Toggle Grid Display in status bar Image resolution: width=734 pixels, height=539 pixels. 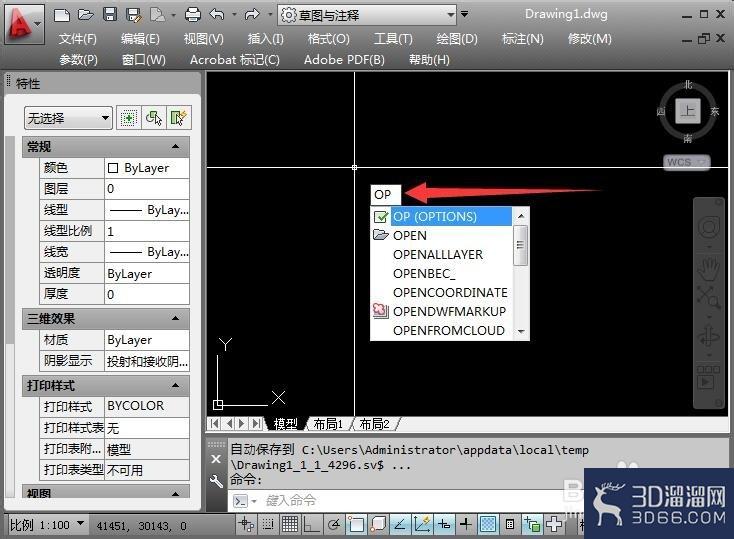[290, 524]
